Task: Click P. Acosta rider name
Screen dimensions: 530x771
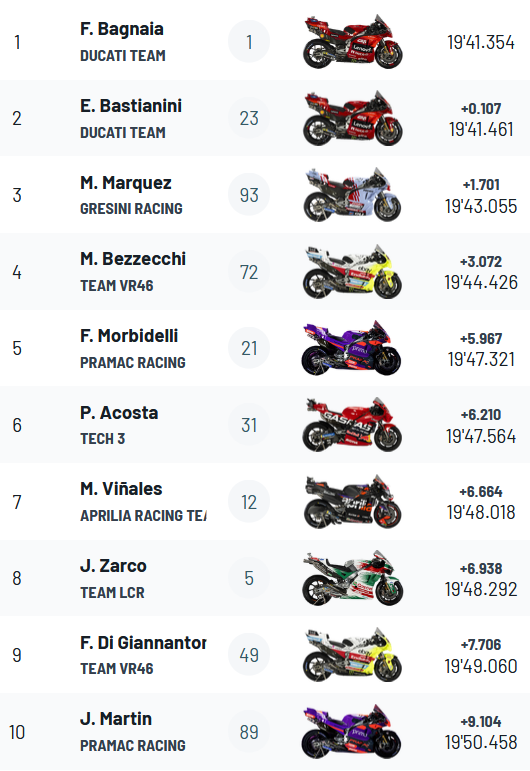Action: 119,413
